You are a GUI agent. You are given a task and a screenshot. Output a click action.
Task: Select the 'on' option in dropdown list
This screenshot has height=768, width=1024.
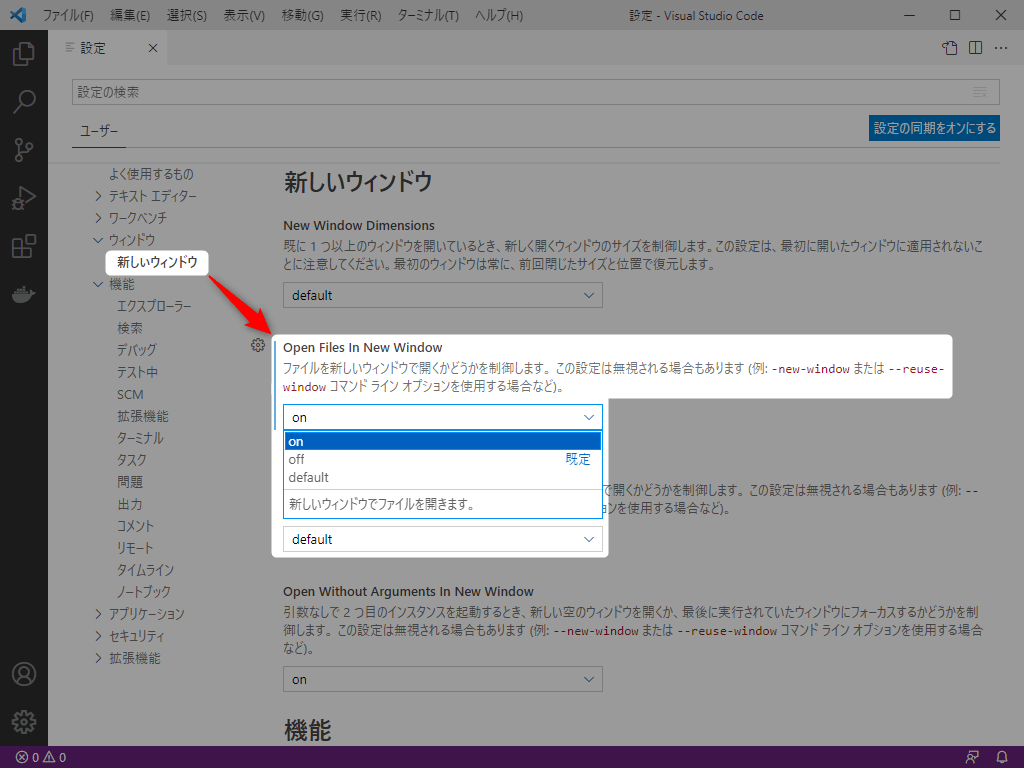(443, 441)
